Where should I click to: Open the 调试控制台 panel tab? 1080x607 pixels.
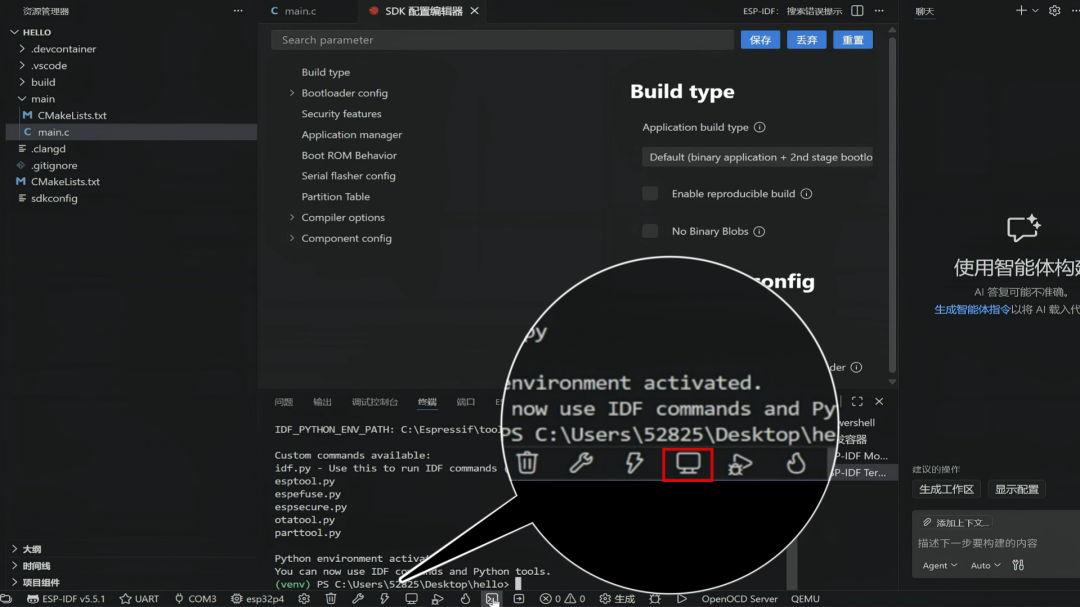click(375, 402)
